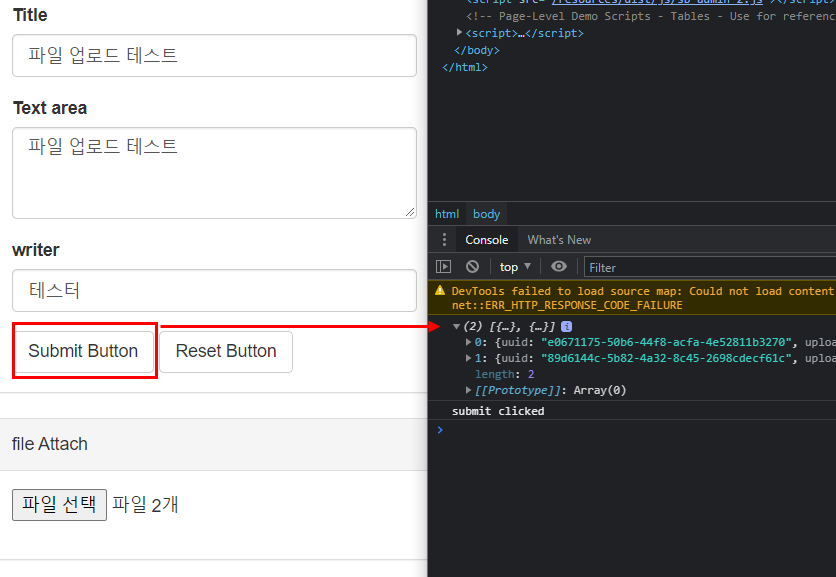Image resolution: width=836 pixels, height=577 pixels.
Task: Expand array item 0 with uuid e0671175
Action: tap(468, 342)
